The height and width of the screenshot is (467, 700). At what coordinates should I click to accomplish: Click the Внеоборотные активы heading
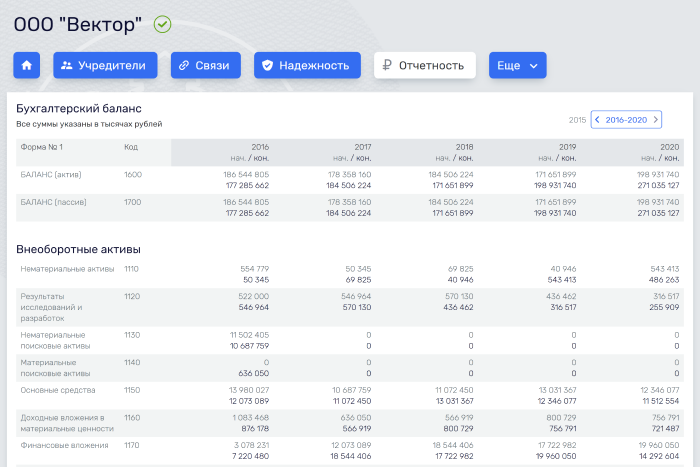point(79,249)
